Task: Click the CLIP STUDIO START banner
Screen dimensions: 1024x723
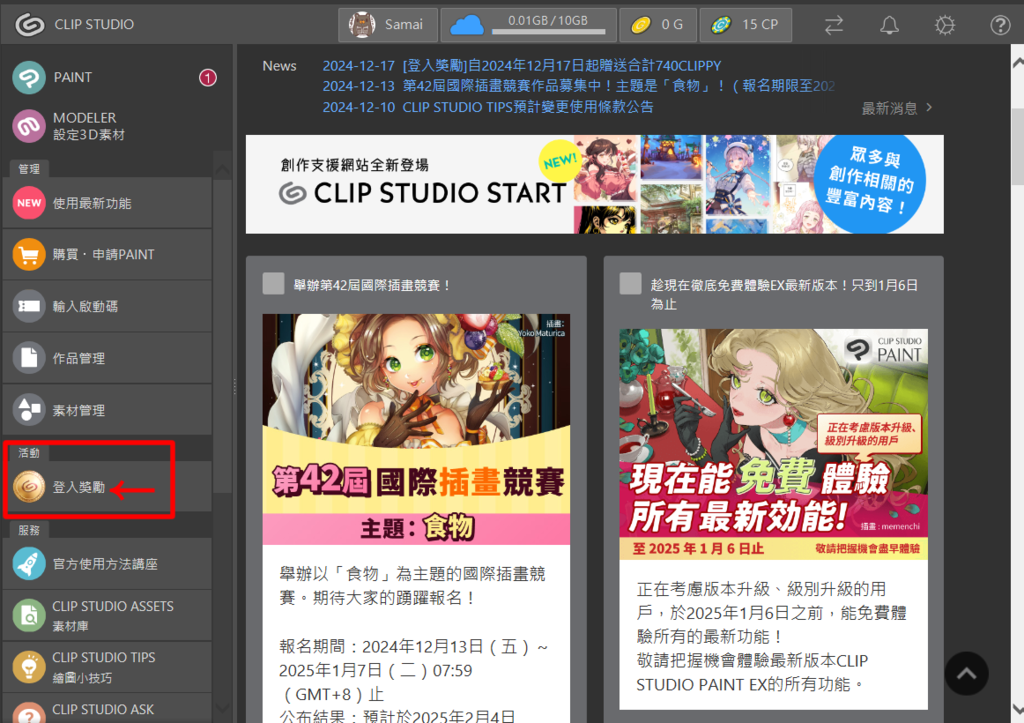Action: click(x=594, y=184)
